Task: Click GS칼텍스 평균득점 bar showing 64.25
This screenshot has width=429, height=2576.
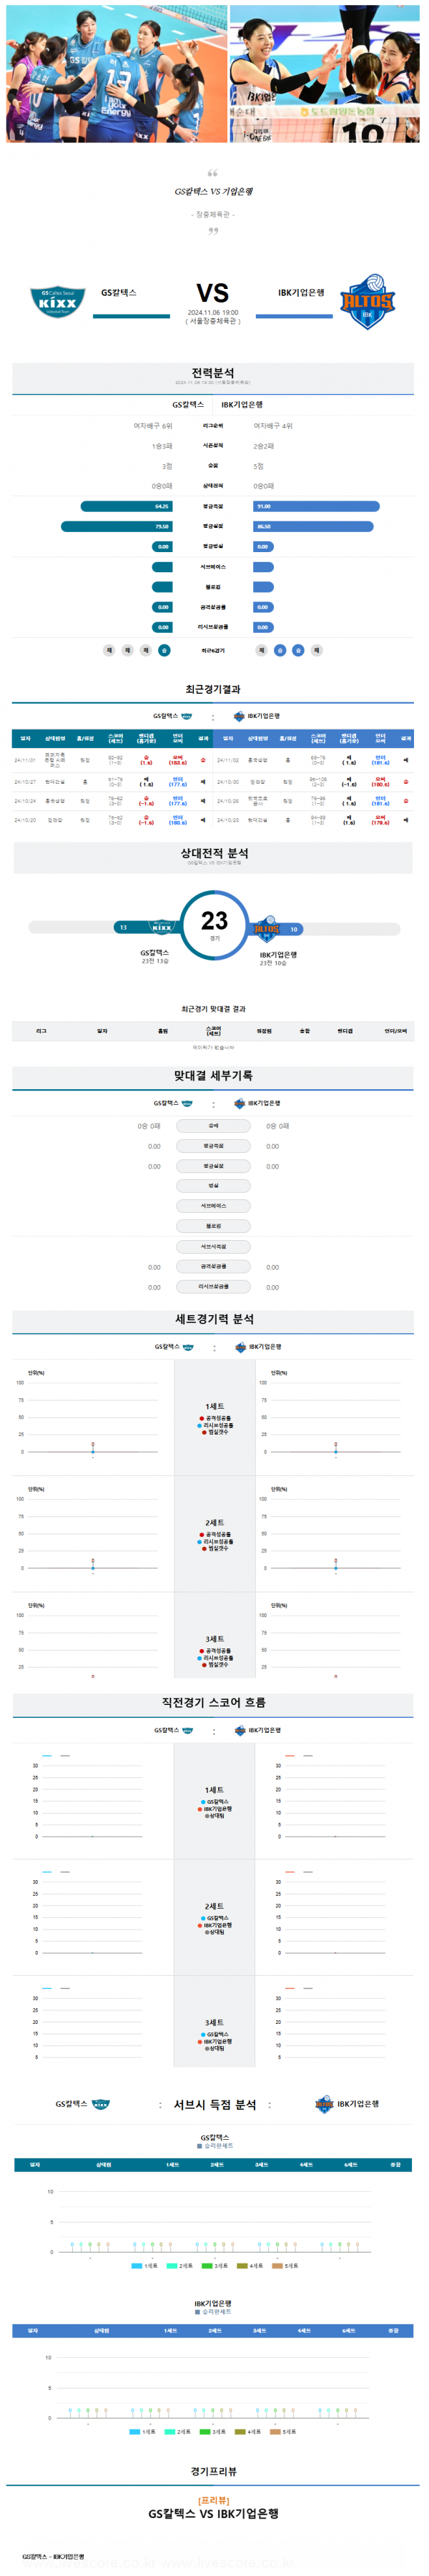Action: 126,506
